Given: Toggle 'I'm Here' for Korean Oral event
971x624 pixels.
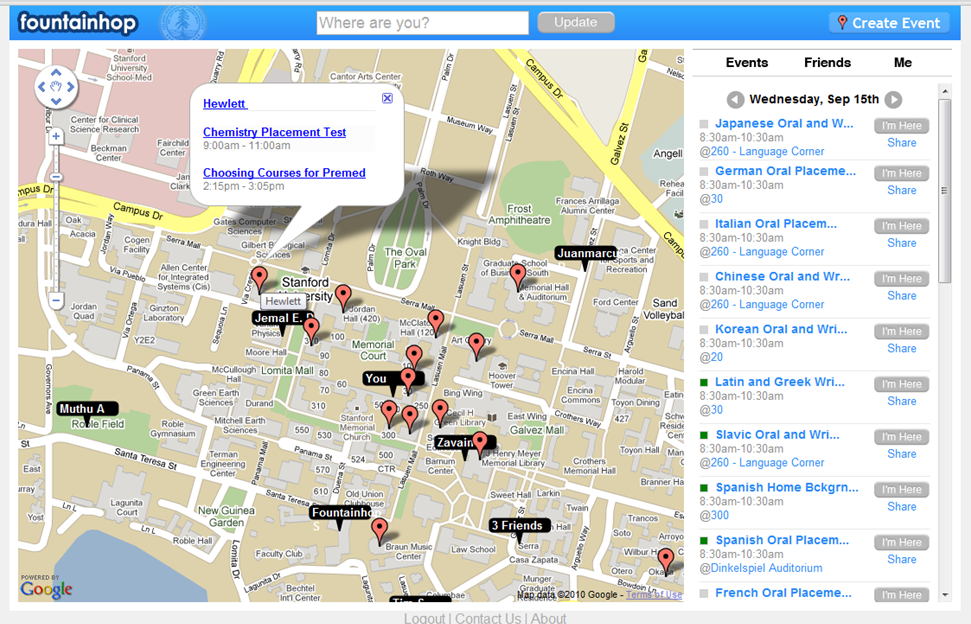Looking at the screenshot, I should click(x=901, y=331).
